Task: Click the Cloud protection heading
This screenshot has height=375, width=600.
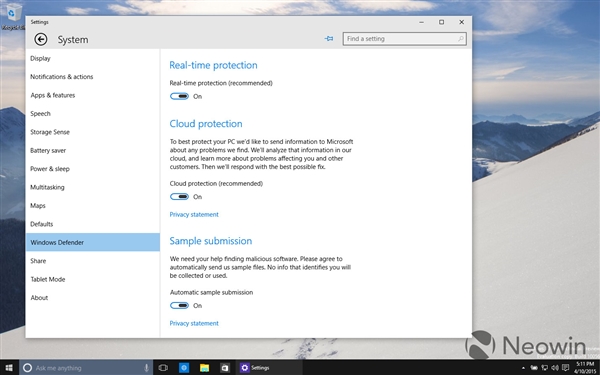Action: coord(206,124)
